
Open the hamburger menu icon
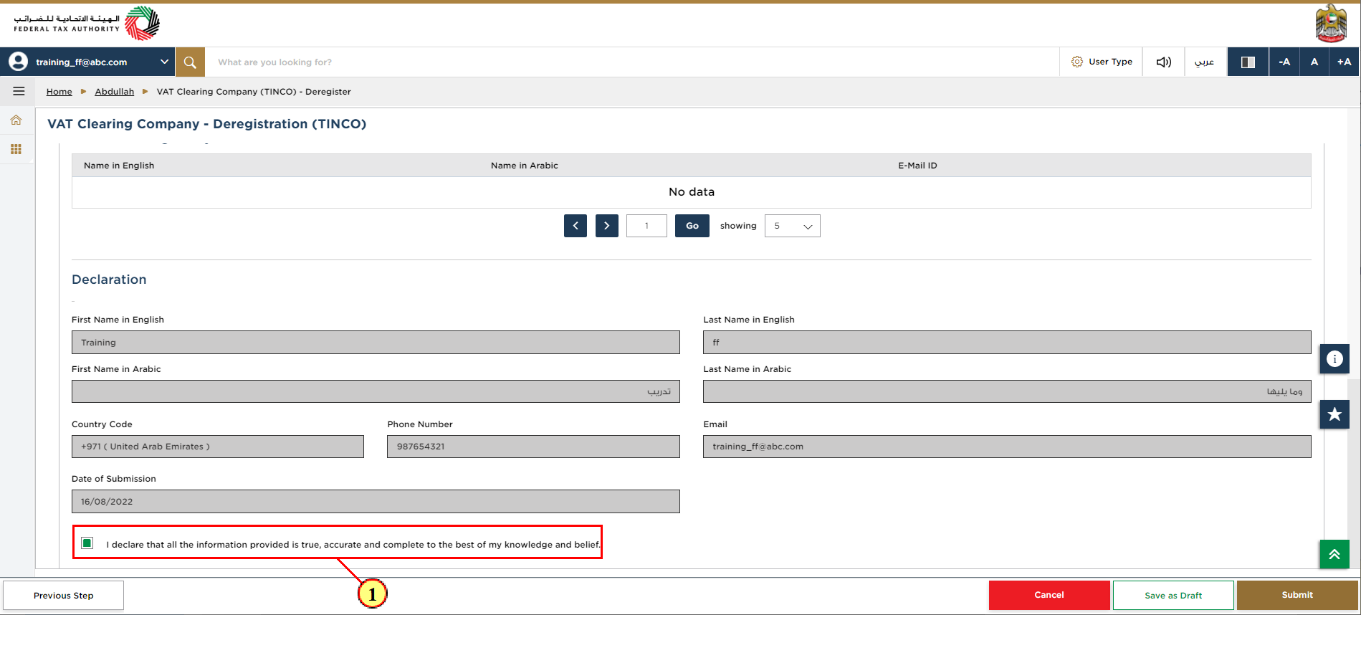(18, 91)
